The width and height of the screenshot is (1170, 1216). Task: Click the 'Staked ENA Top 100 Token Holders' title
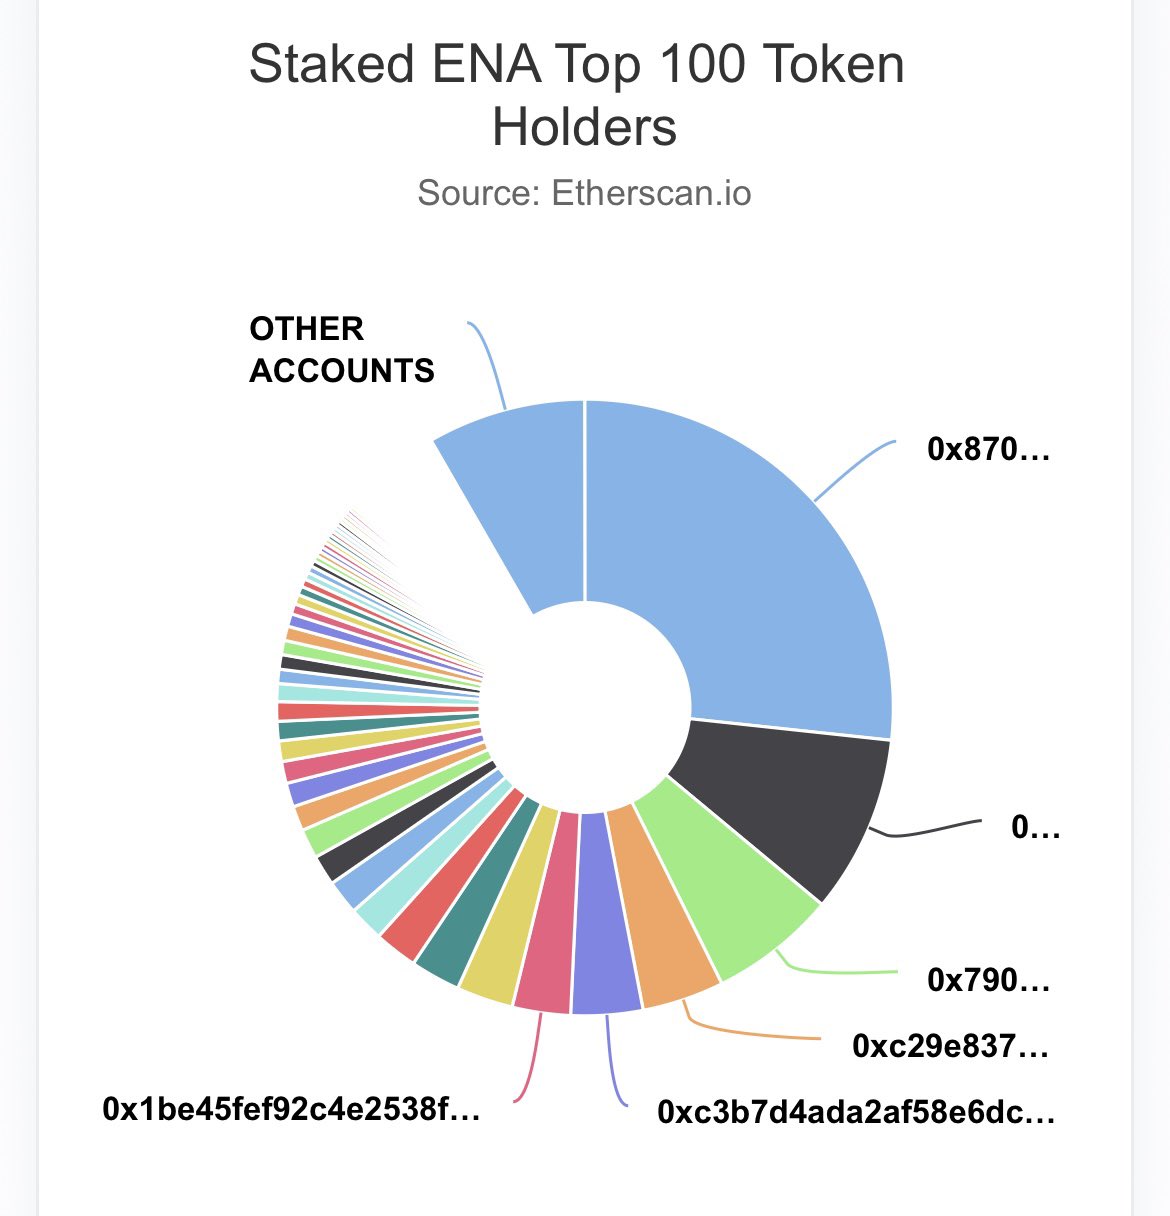pyautogui.click(x=577, y=95)
